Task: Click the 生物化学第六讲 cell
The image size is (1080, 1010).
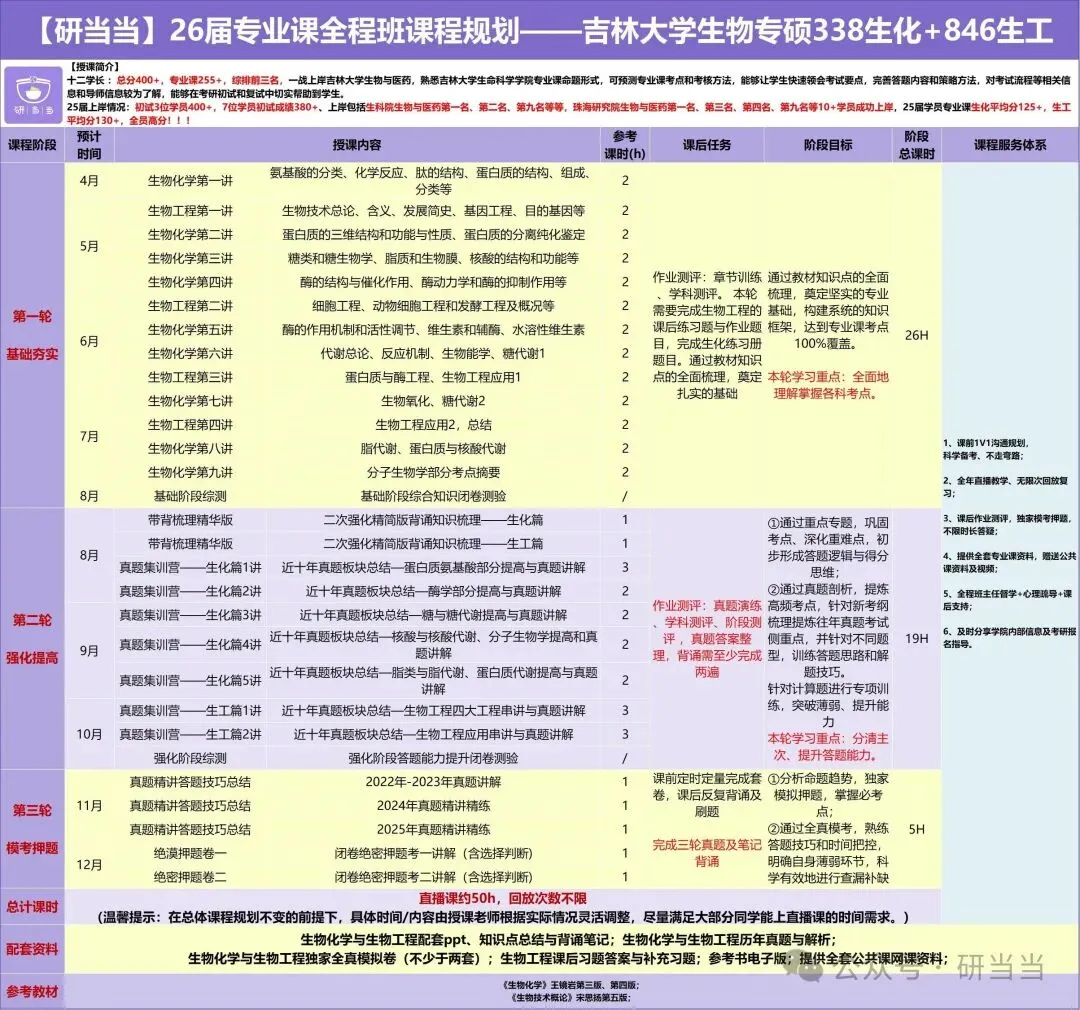Action: pyautogui.click(x=190, y=353)
